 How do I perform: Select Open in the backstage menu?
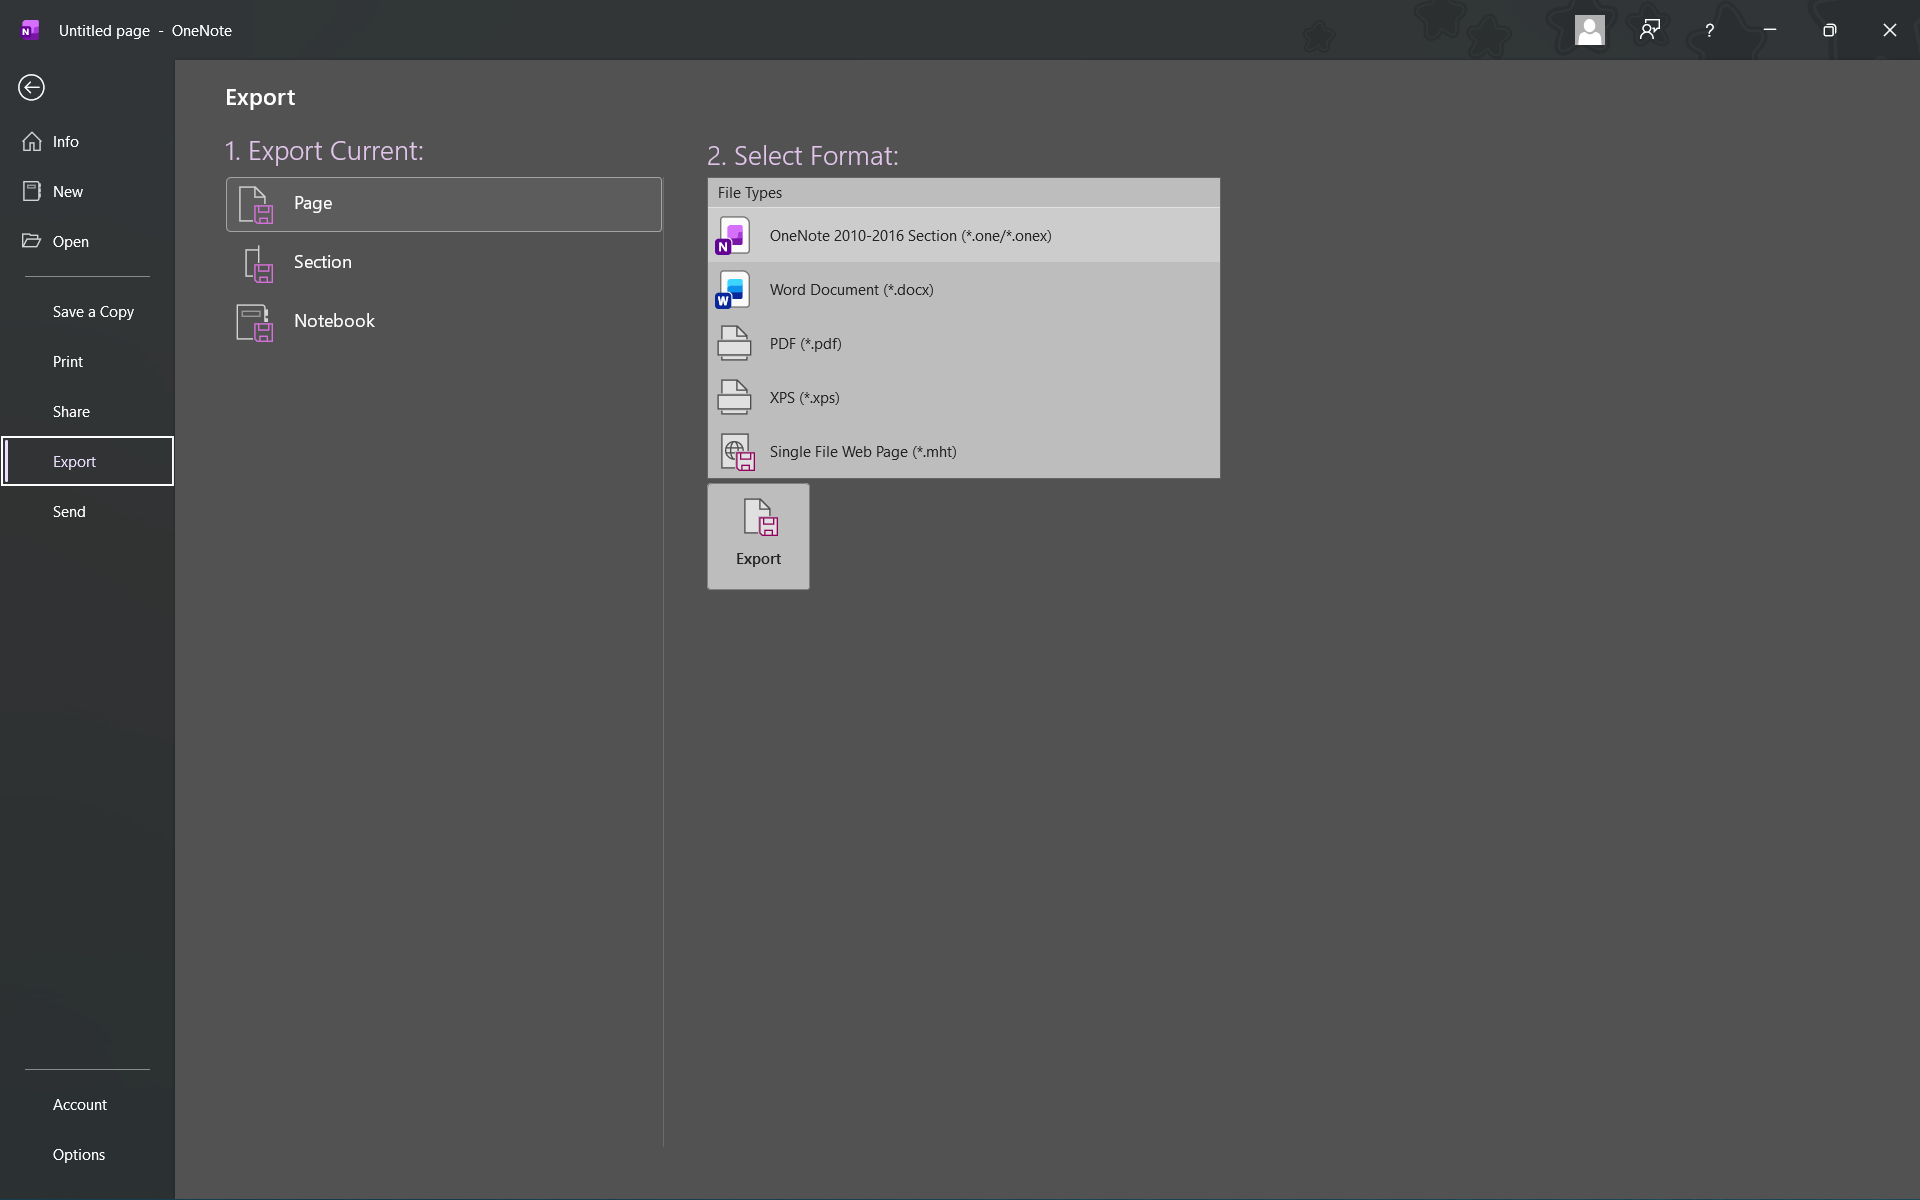pyautogui.click(x=87, y=241)
